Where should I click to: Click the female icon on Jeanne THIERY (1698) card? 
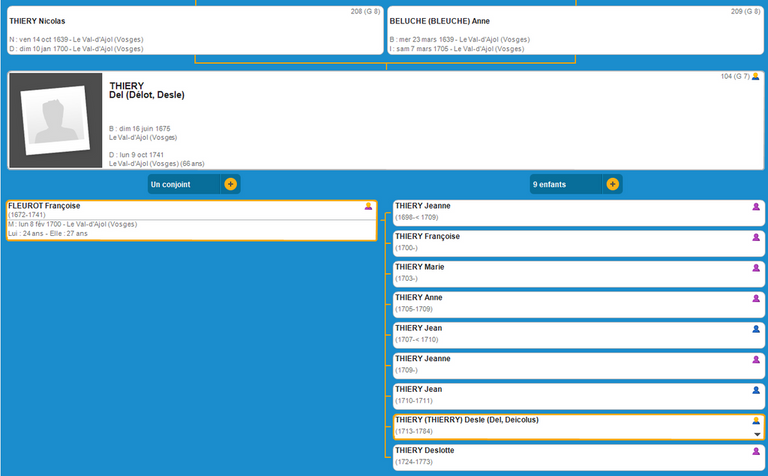coord(757,207)
